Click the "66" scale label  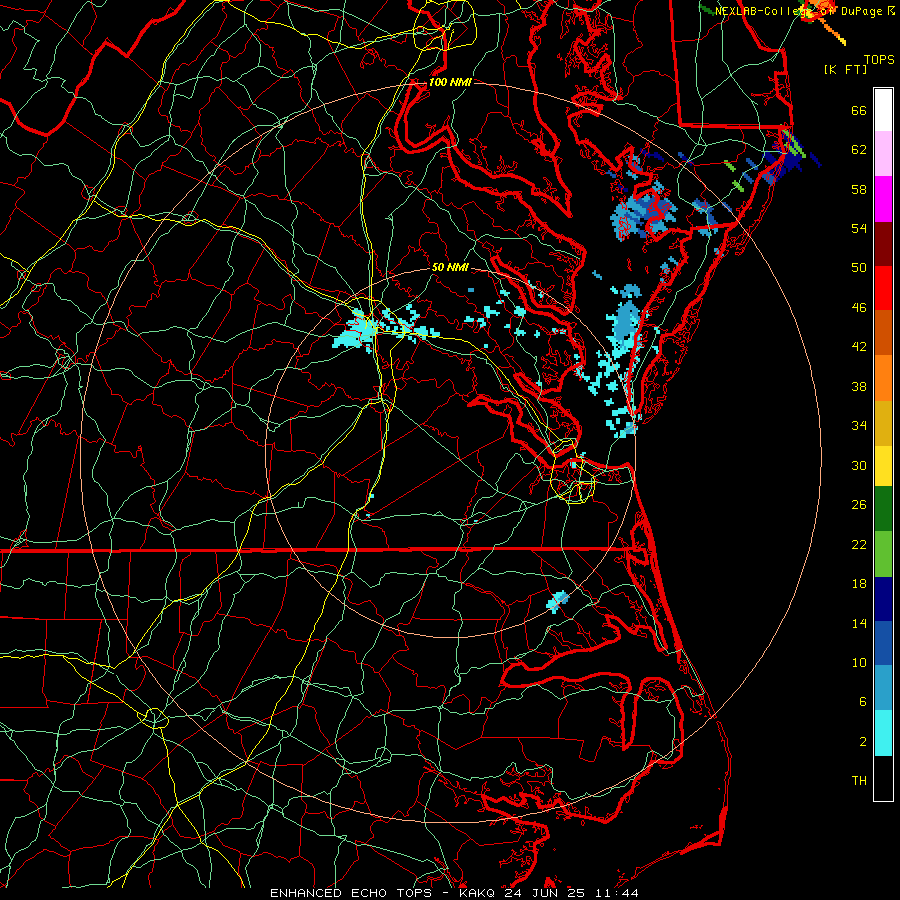tap(859, 111)
